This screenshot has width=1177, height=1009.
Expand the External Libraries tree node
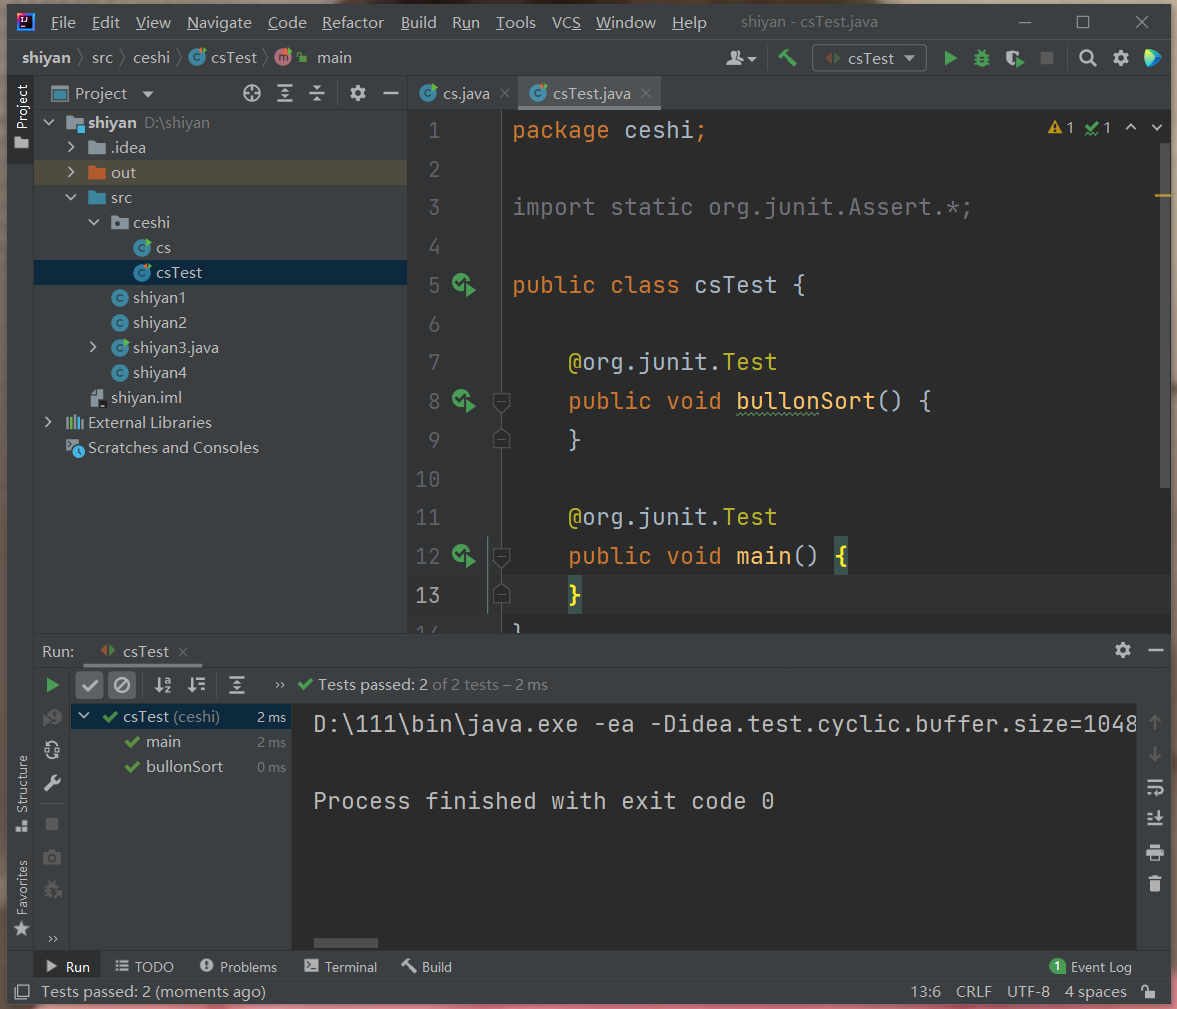[x=48, y=423]
